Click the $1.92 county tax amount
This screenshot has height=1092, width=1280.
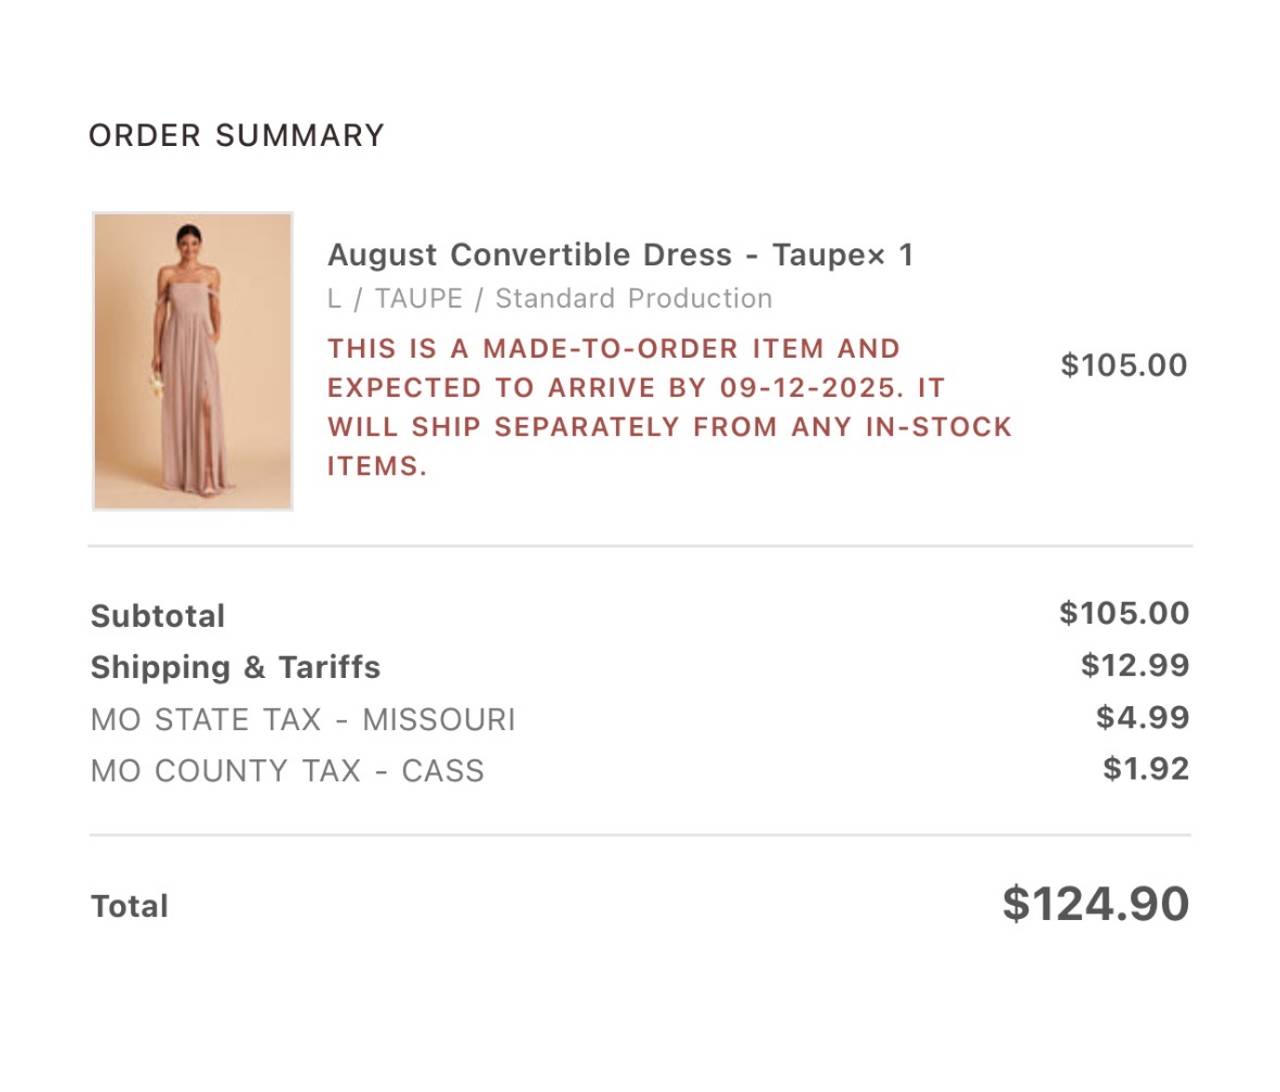[1146, 769]
